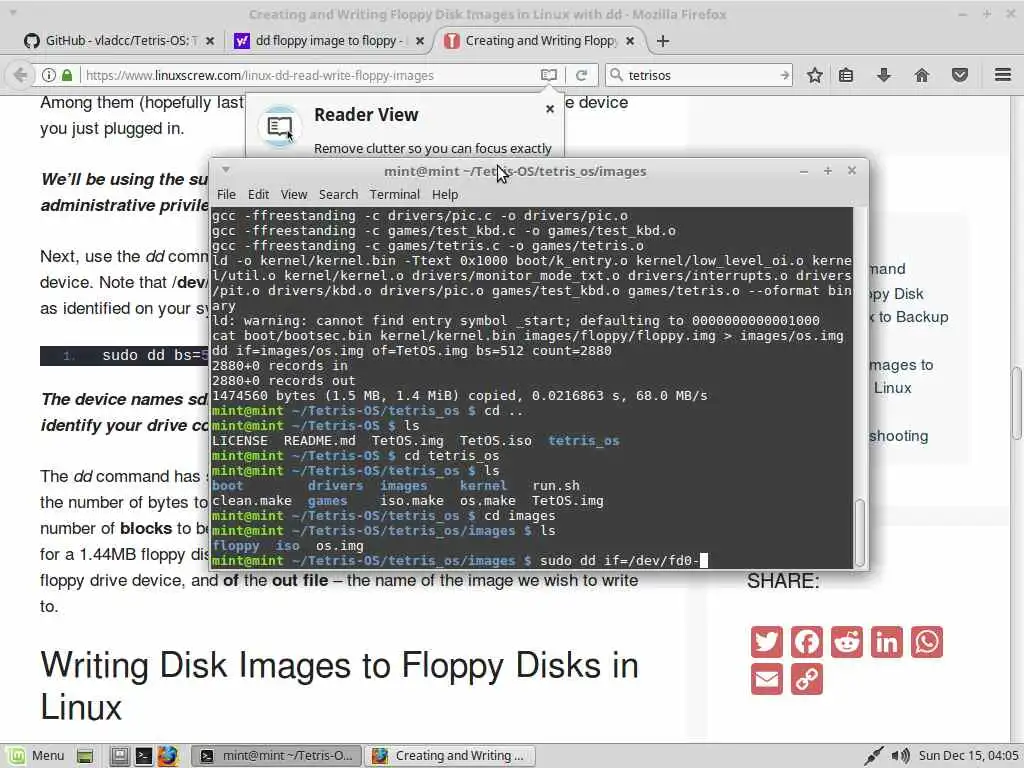Click the Firefox page scrollbar thumb
1024x768 pixels.
coord(1016,404)
